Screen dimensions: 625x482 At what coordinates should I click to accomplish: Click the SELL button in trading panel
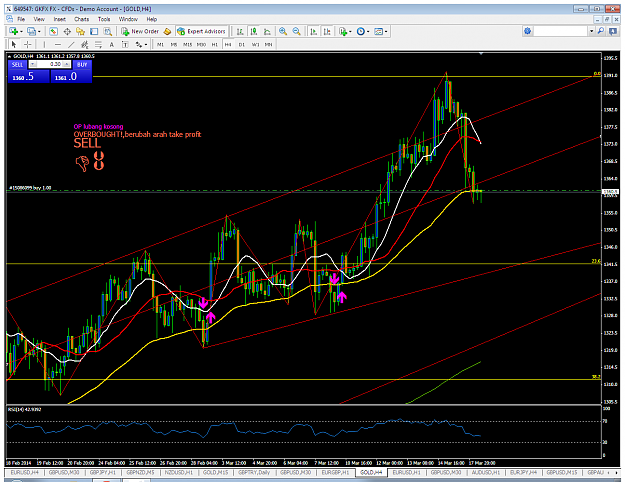pos(18,65)
